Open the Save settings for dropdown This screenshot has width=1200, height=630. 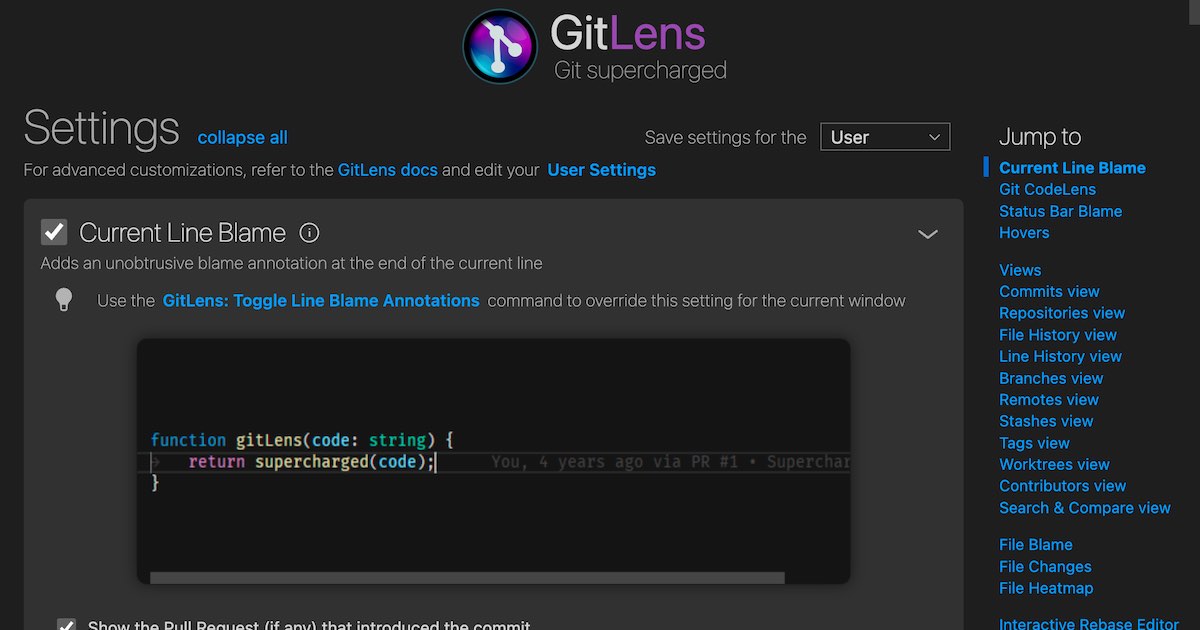point(884,137)
